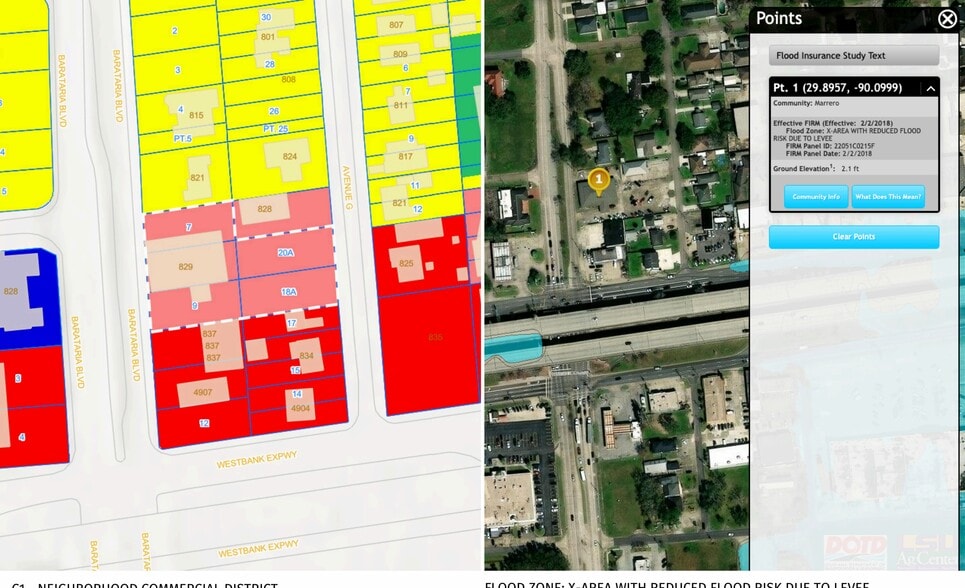
Task: Click parcel 20A in the pink zone
Action: click(286, 252)
